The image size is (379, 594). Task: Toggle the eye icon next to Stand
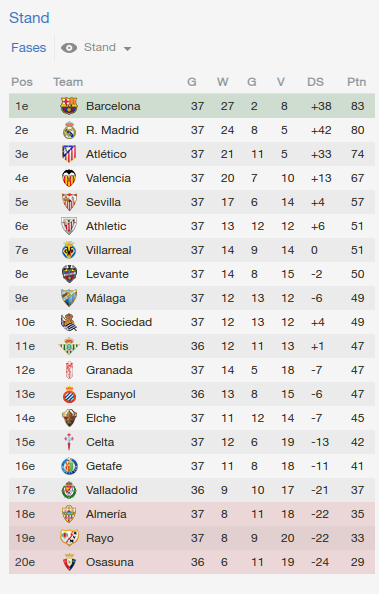click(69, 48)
